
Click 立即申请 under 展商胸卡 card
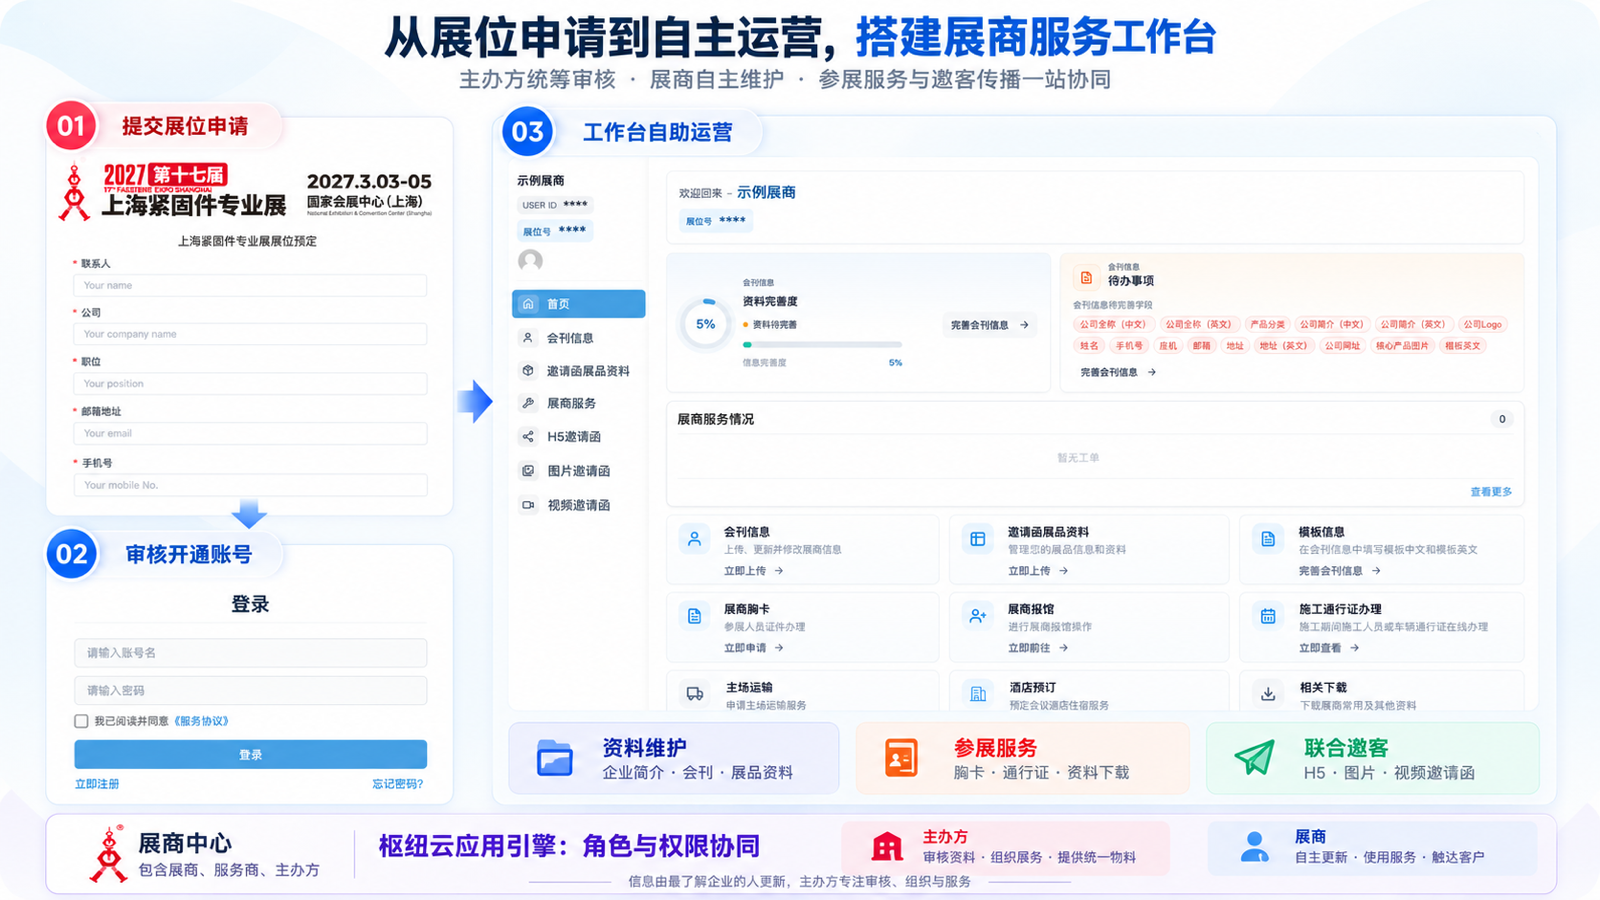click(x=753, y=648)
